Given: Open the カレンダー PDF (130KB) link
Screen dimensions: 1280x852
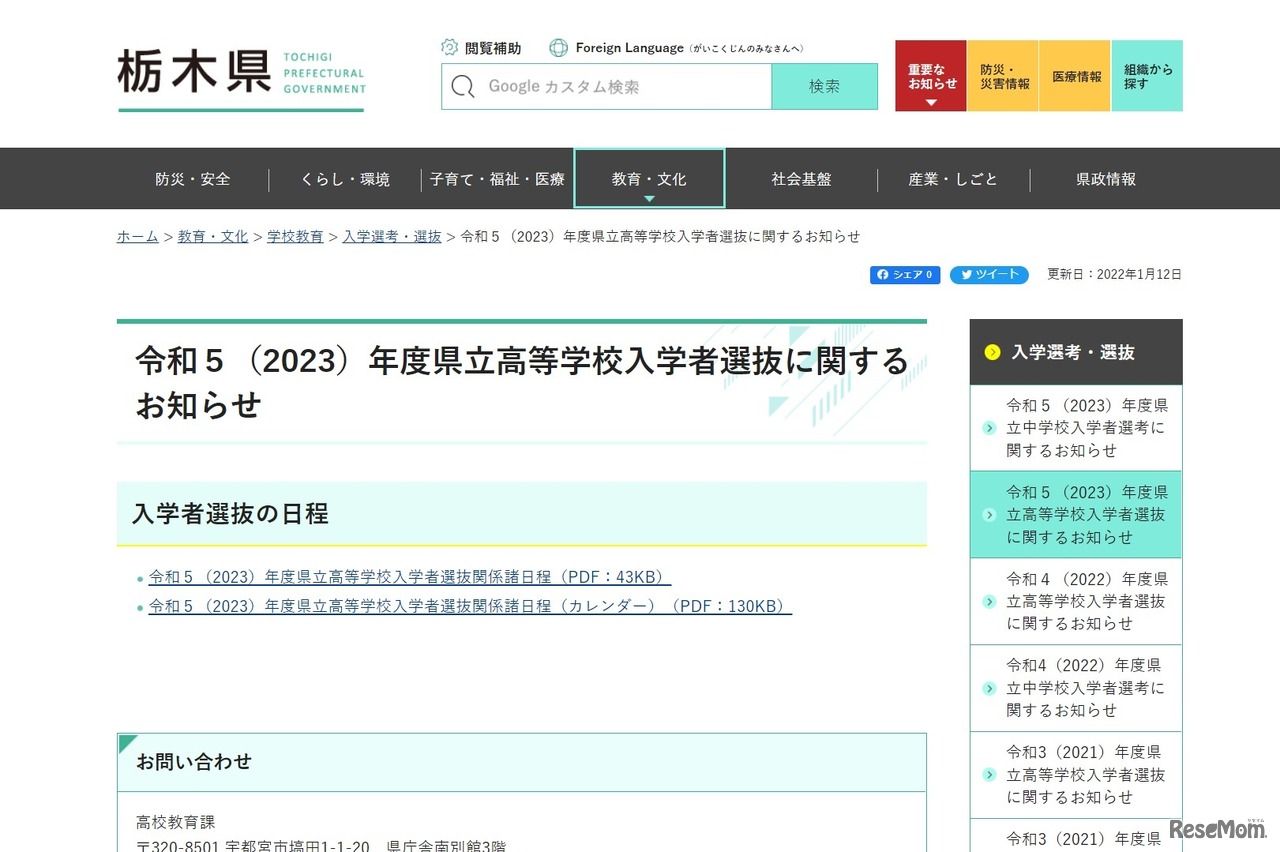Looking at the screenshot, I should coord(469,606).
